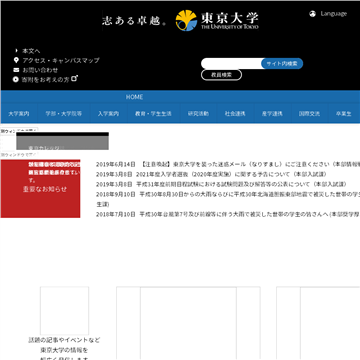
Task: Select the HOME navigation item
Action: (x=134, y=97)
